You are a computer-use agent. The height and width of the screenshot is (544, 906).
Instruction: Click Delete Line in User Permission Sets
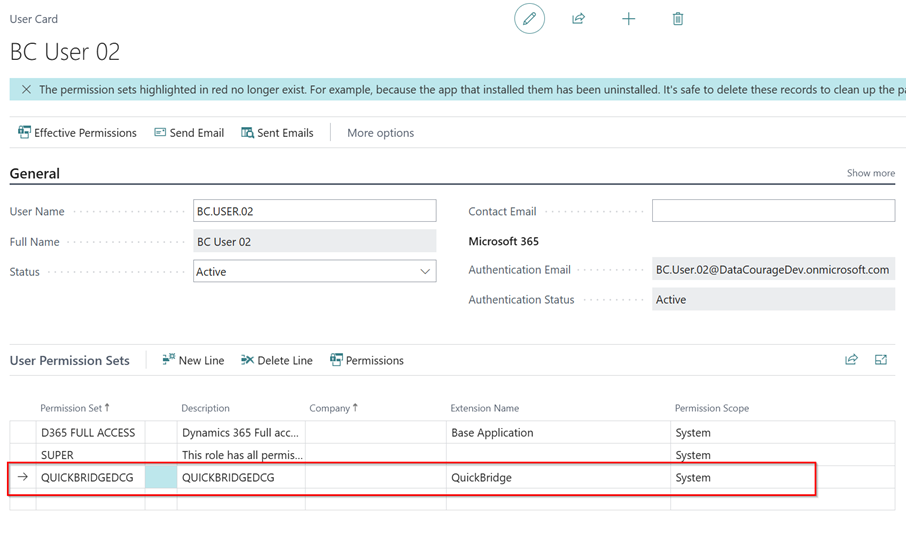(x=277, y=360)
